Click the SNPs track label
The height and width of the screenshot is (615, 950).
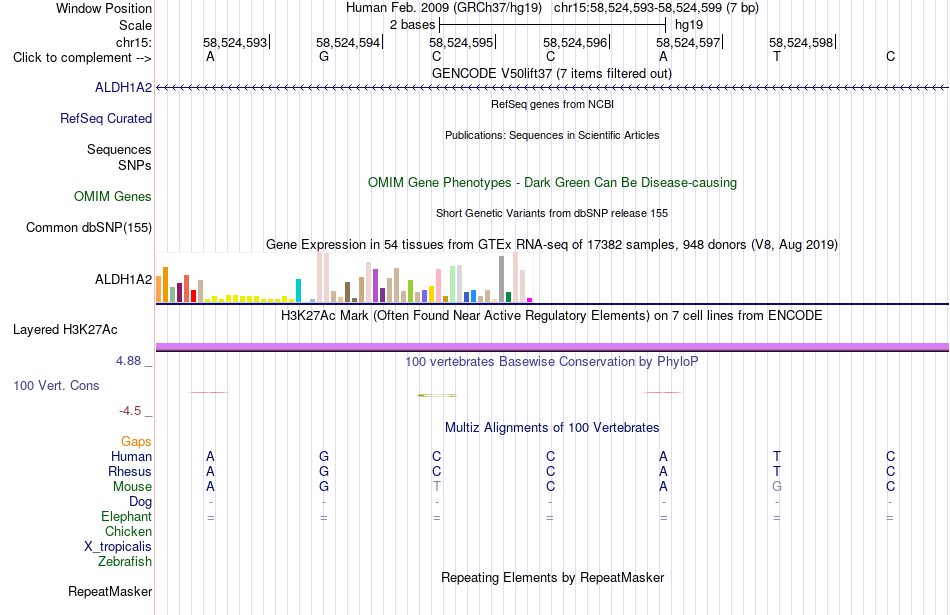tap(135, 165)
